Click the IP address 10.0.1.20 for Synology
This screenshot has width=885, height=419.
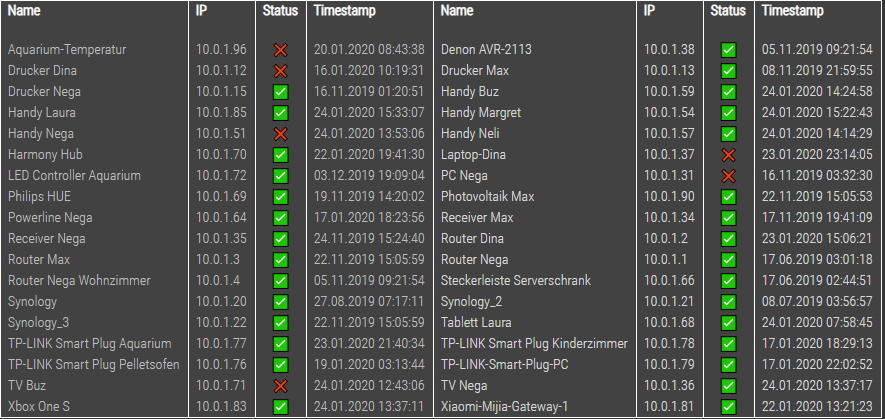coord(221,302)
